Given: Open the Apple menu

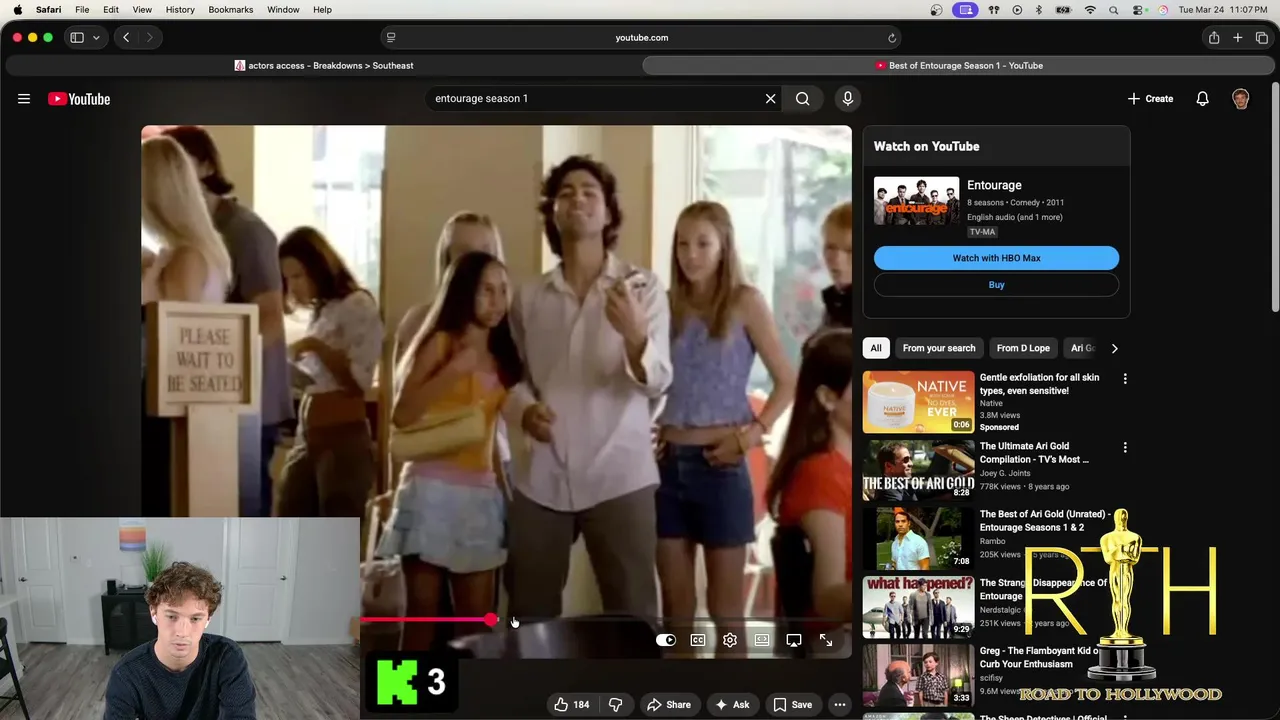Looking at the screenshot, I should [x=17, y=10].
